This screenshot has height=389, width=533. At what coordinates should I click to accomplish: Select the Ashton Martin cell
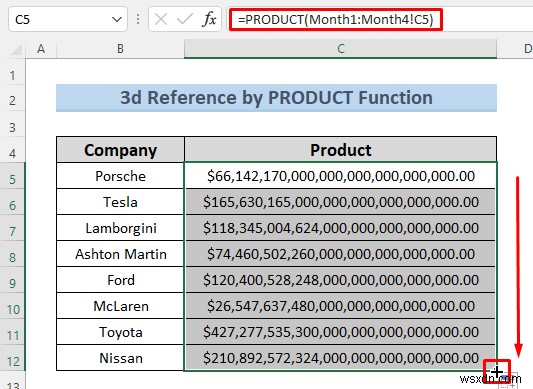pos(120,254)
